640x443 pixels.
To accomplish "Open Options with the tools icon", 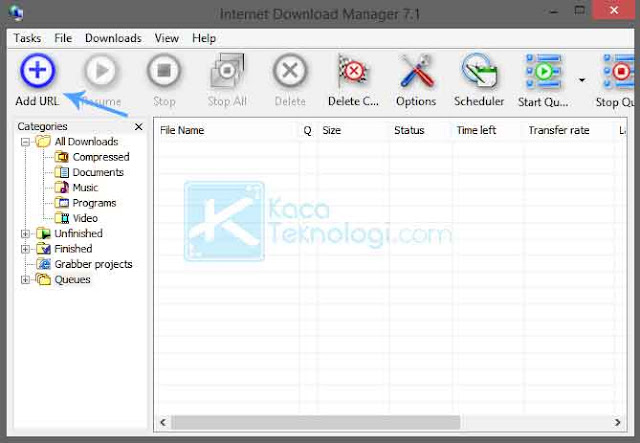I will tap(416, 71).
